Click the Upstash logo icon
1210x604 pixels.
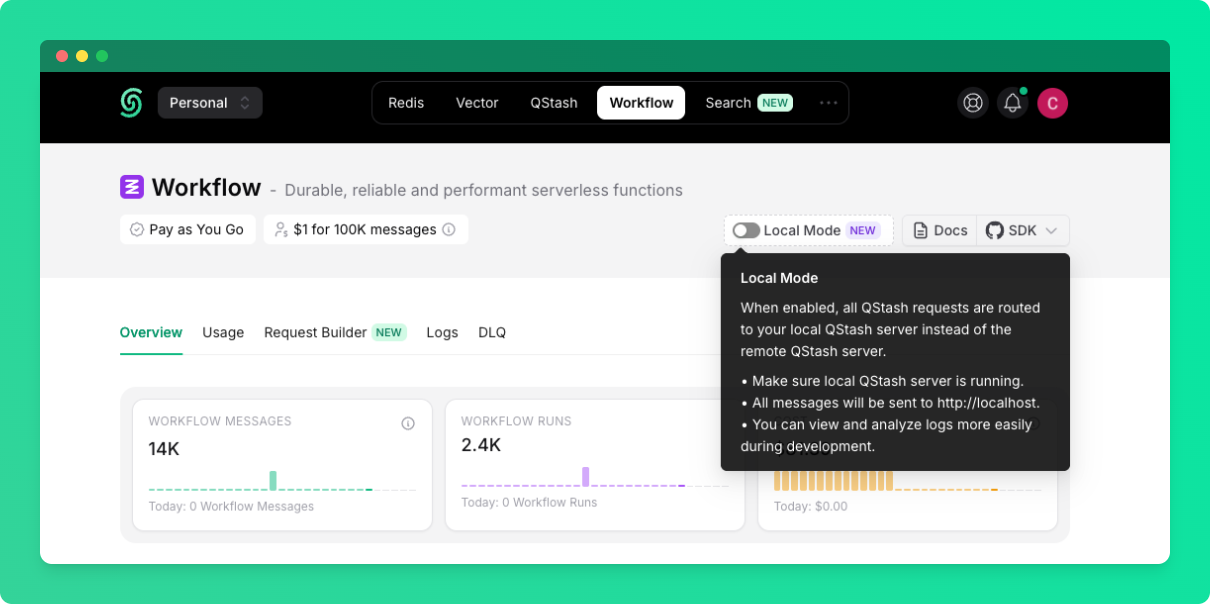pyautogui.click(x=131, y=102)
